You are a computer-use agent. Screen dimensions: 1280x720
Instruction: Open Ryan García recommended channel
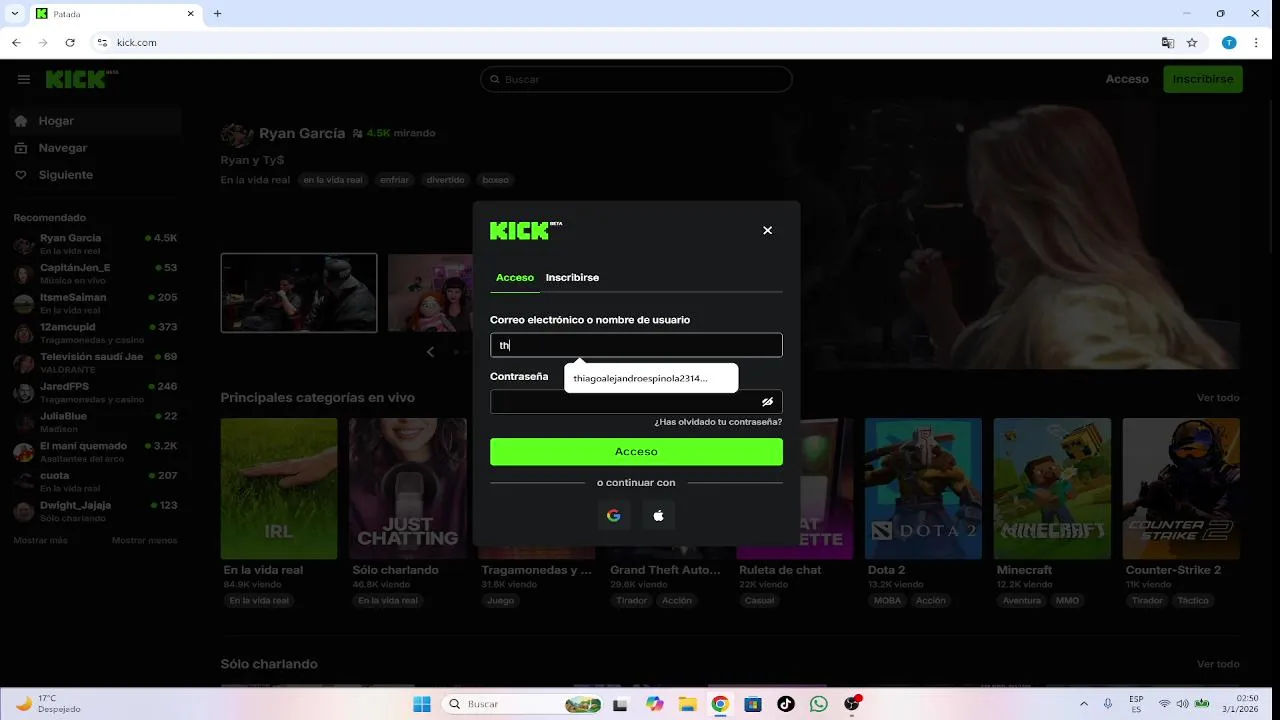[x=95, y=244]
